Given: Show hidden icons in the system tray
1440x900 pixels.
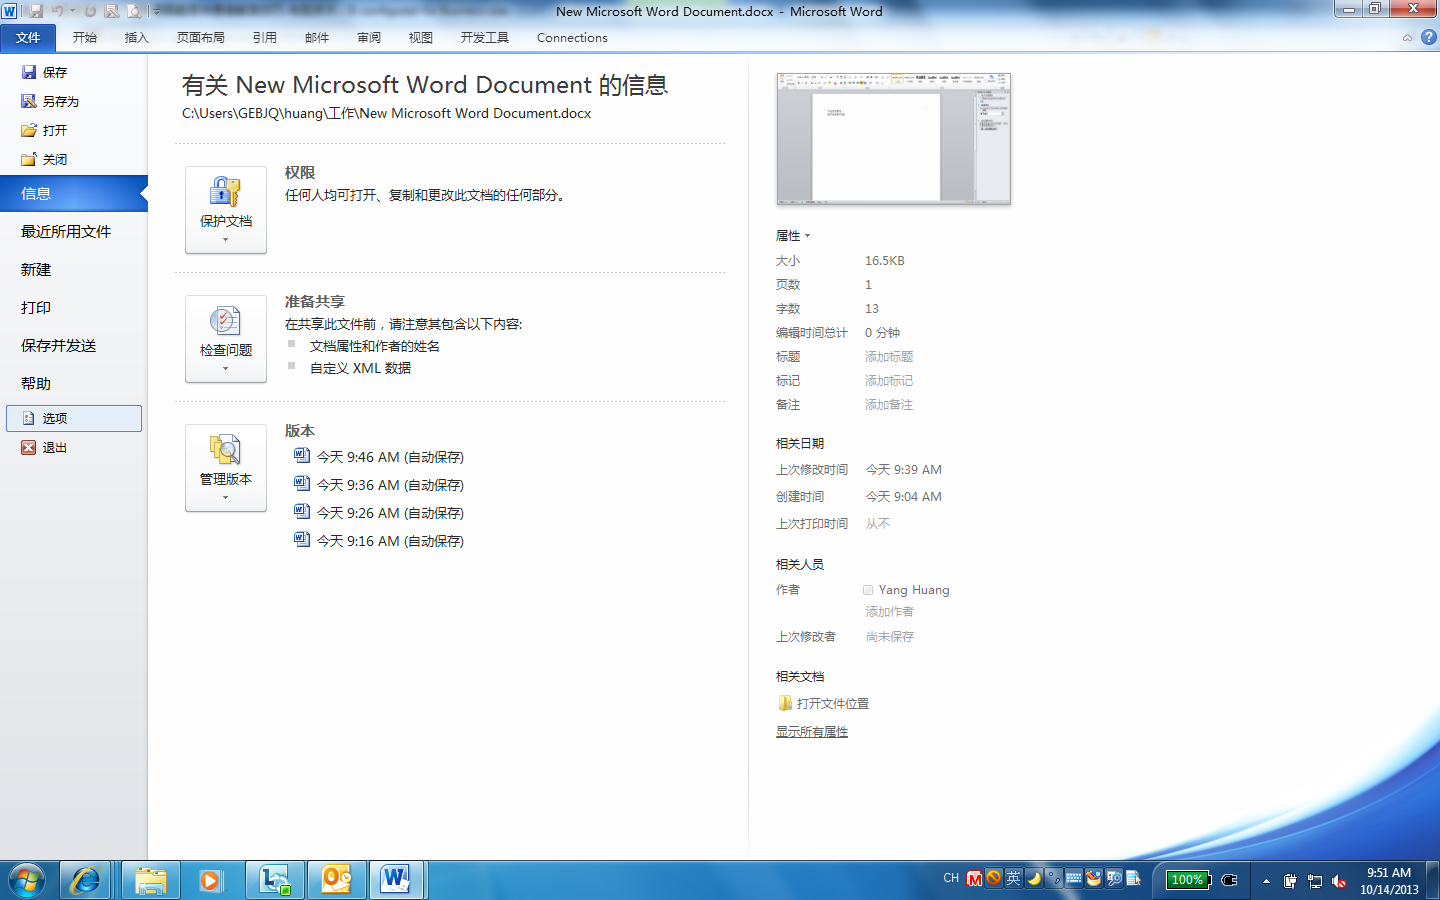Looking at the screenshot, I should pyautogui.click(x=1266, y=881).
